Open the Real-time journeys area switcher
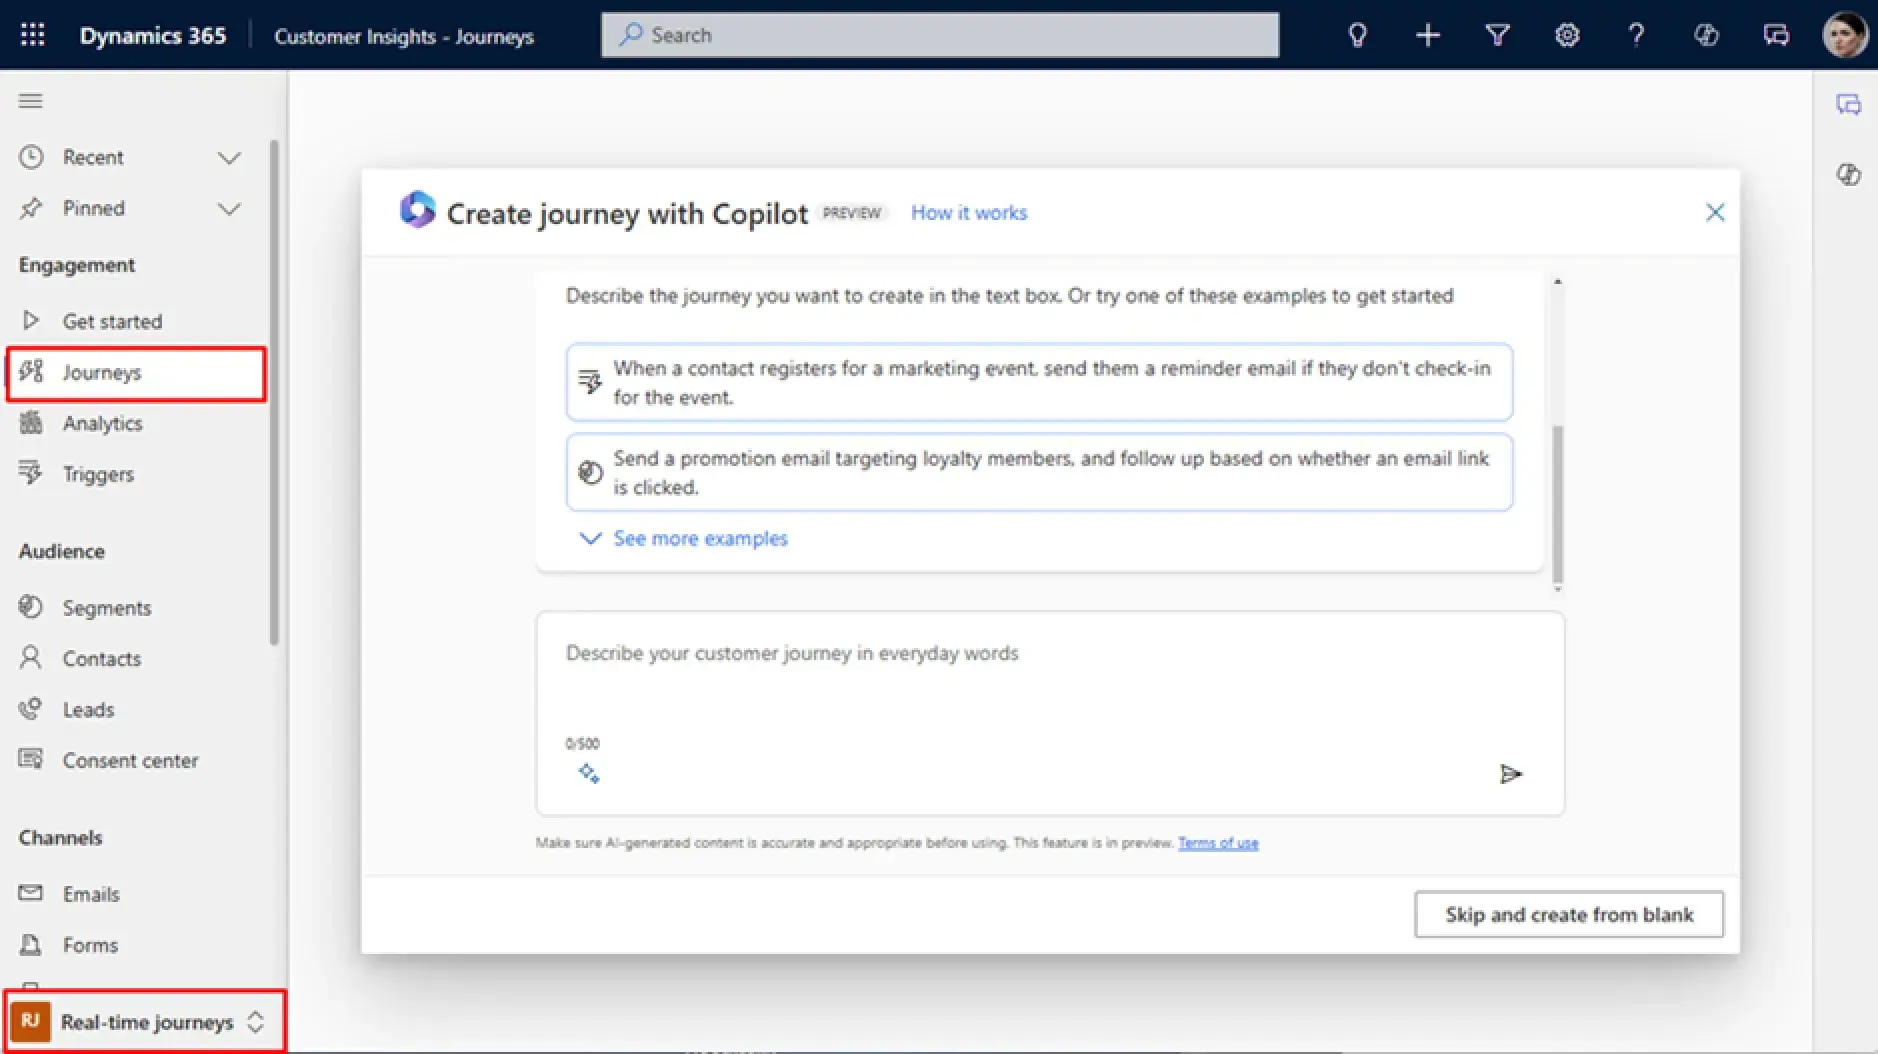 tap(145, 1021)
